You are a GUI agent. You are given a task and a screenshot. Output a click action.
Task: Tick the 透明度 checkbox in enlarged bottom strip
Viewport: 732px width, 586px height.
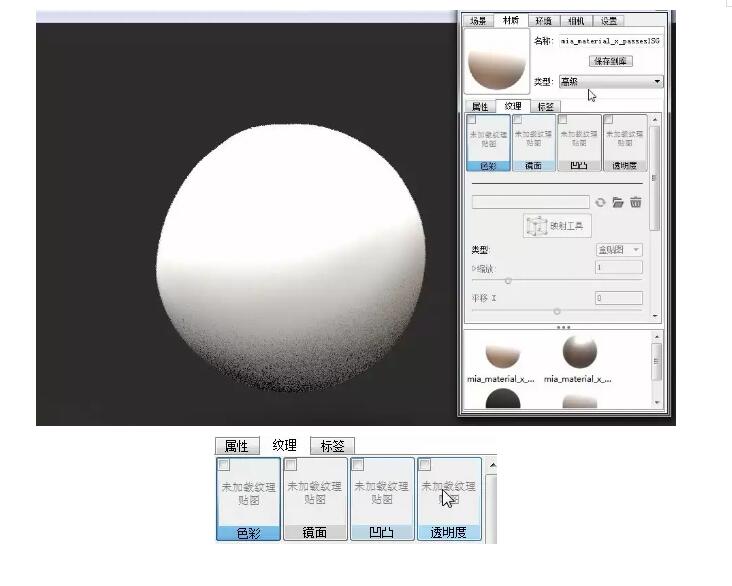(x=425, y=465)
